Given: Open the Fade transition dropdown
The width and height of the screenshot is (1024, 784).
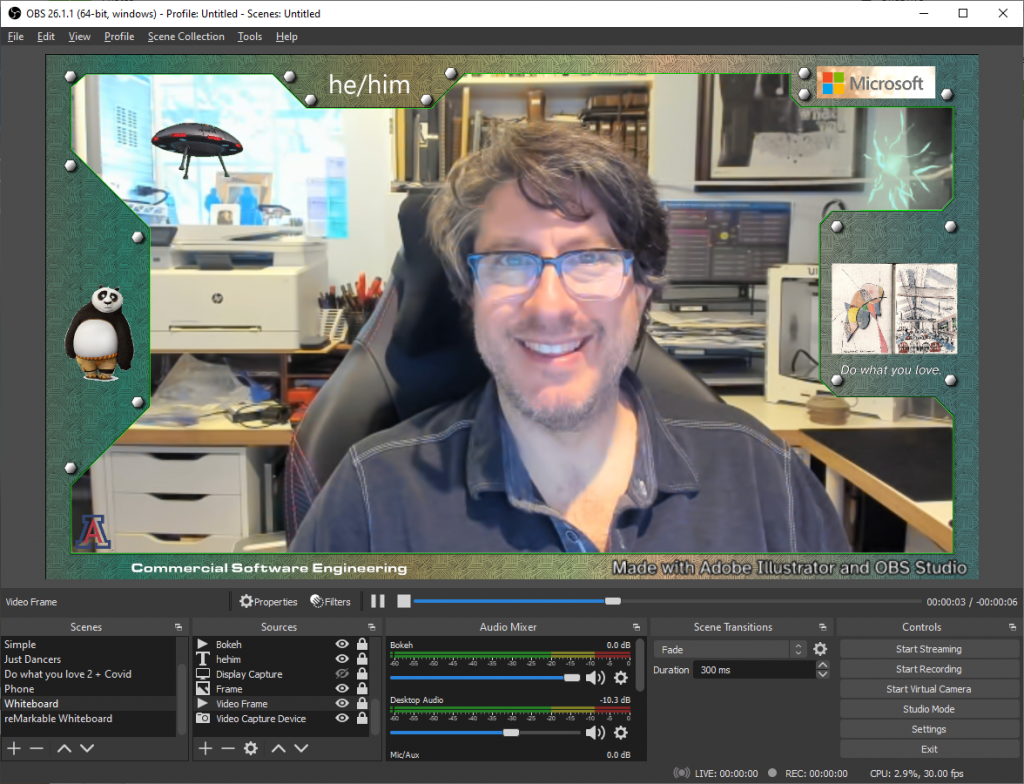Looking at the screenshot, I should (x=730, y=649).
